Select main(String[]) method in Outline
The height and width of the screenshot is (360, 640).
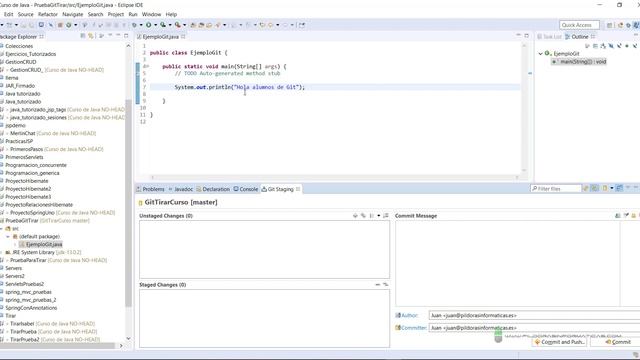(x=579, y=62)
